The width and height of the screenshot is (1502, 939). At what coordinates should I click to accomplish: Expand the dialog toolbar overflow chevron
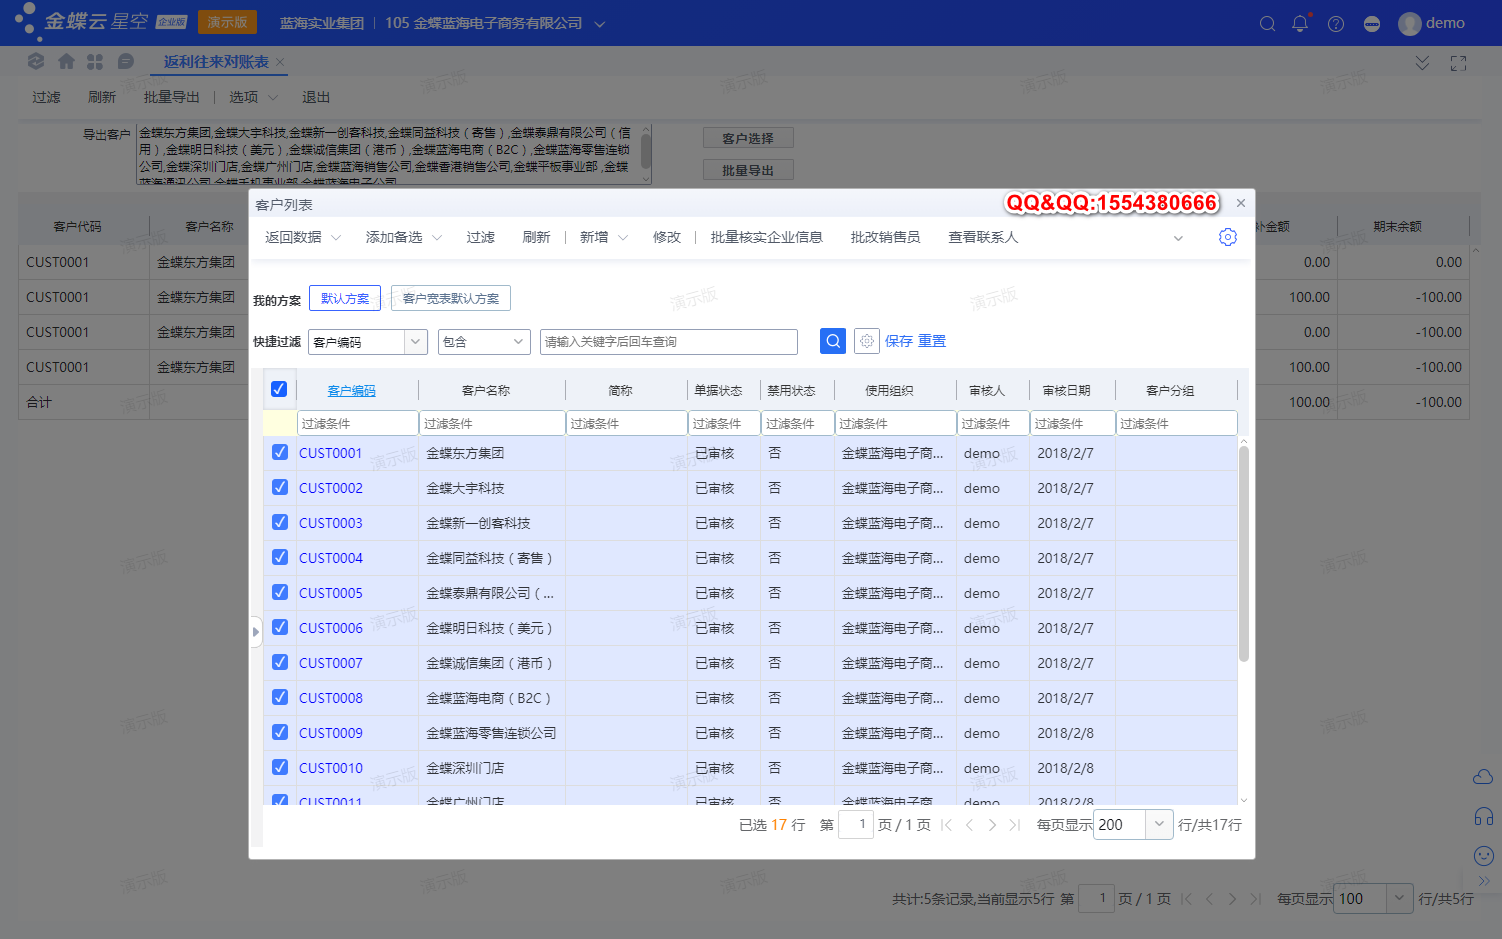pos(1178,238)
